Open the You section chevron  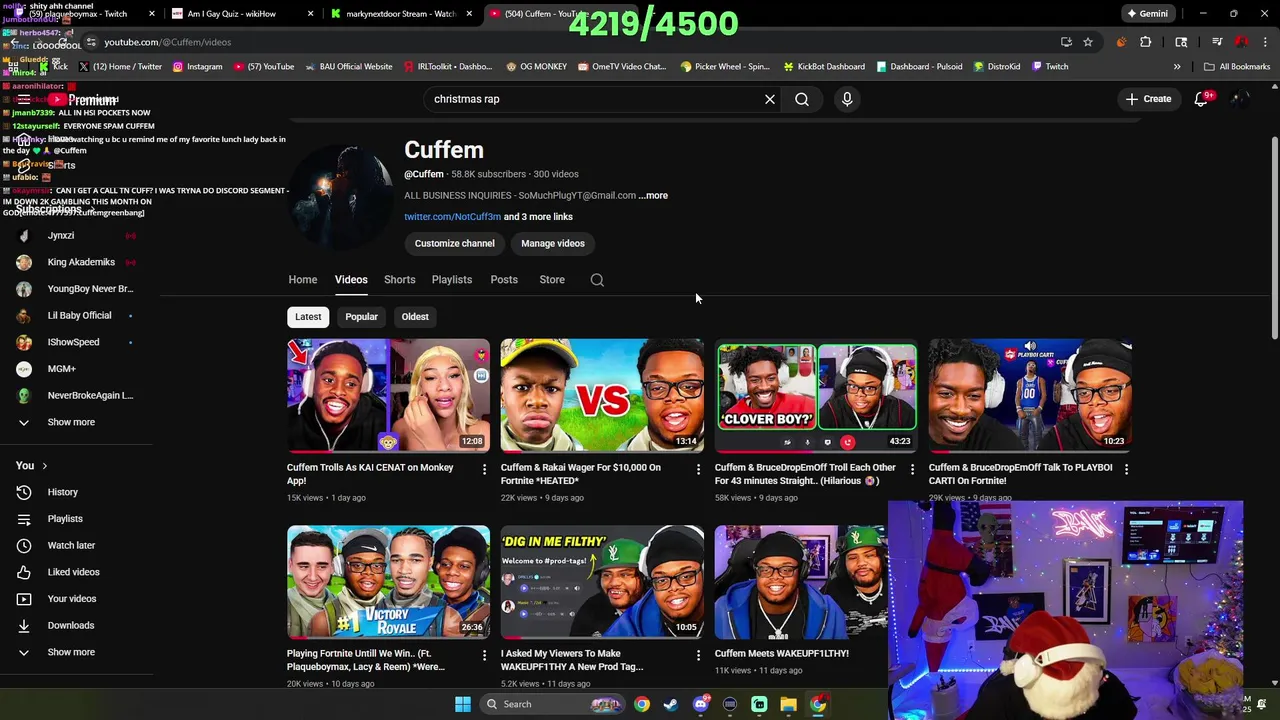pos(44,466)
